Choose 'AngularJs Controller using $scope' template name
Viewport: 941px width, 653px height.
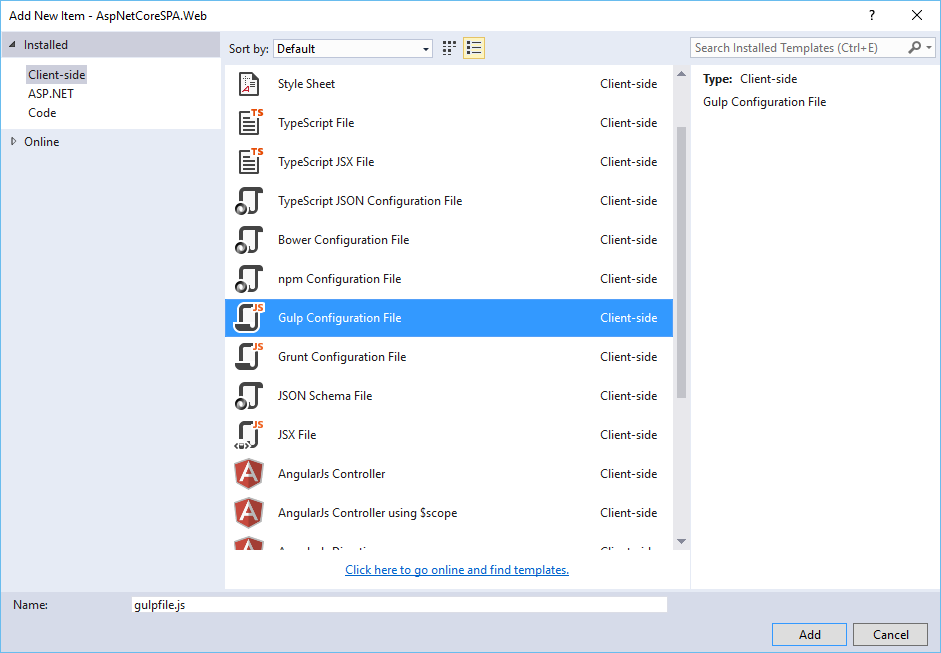tap(367, 513)
